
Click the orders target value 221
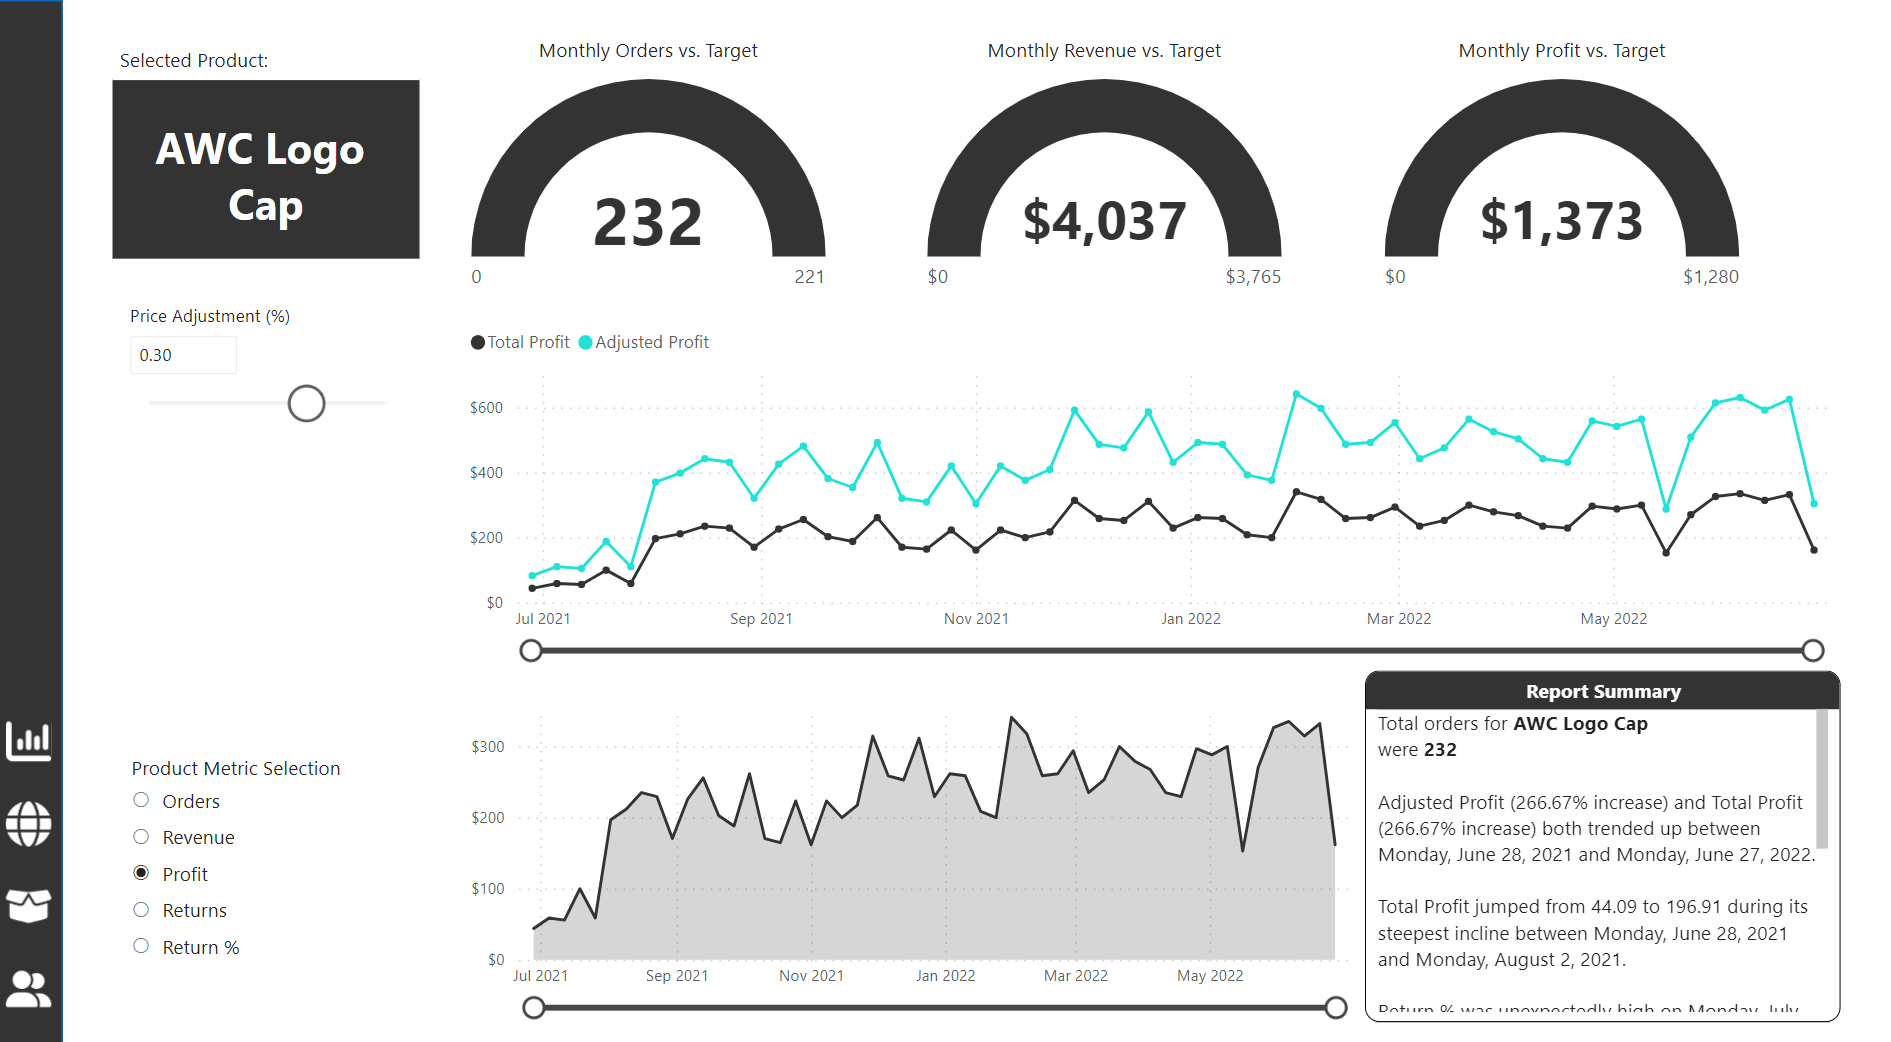point(809,277)
